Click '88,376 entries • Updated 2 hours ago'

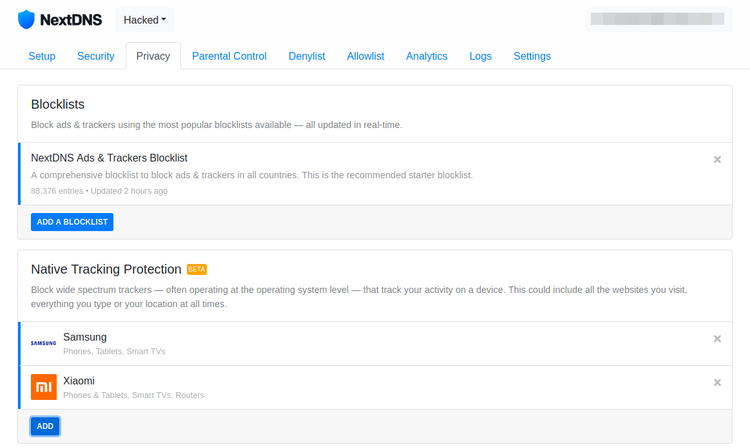(x=99, y=191)
